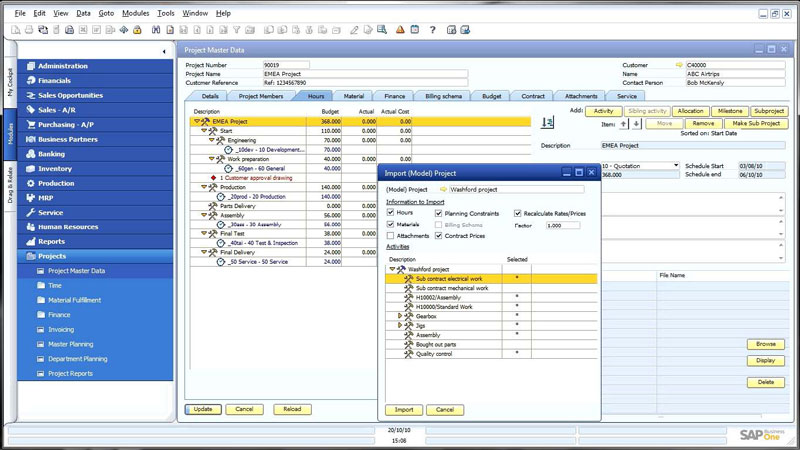Toggle Selected mark for Bought out parts
This screenshot has height=450, width=800.
517,344
